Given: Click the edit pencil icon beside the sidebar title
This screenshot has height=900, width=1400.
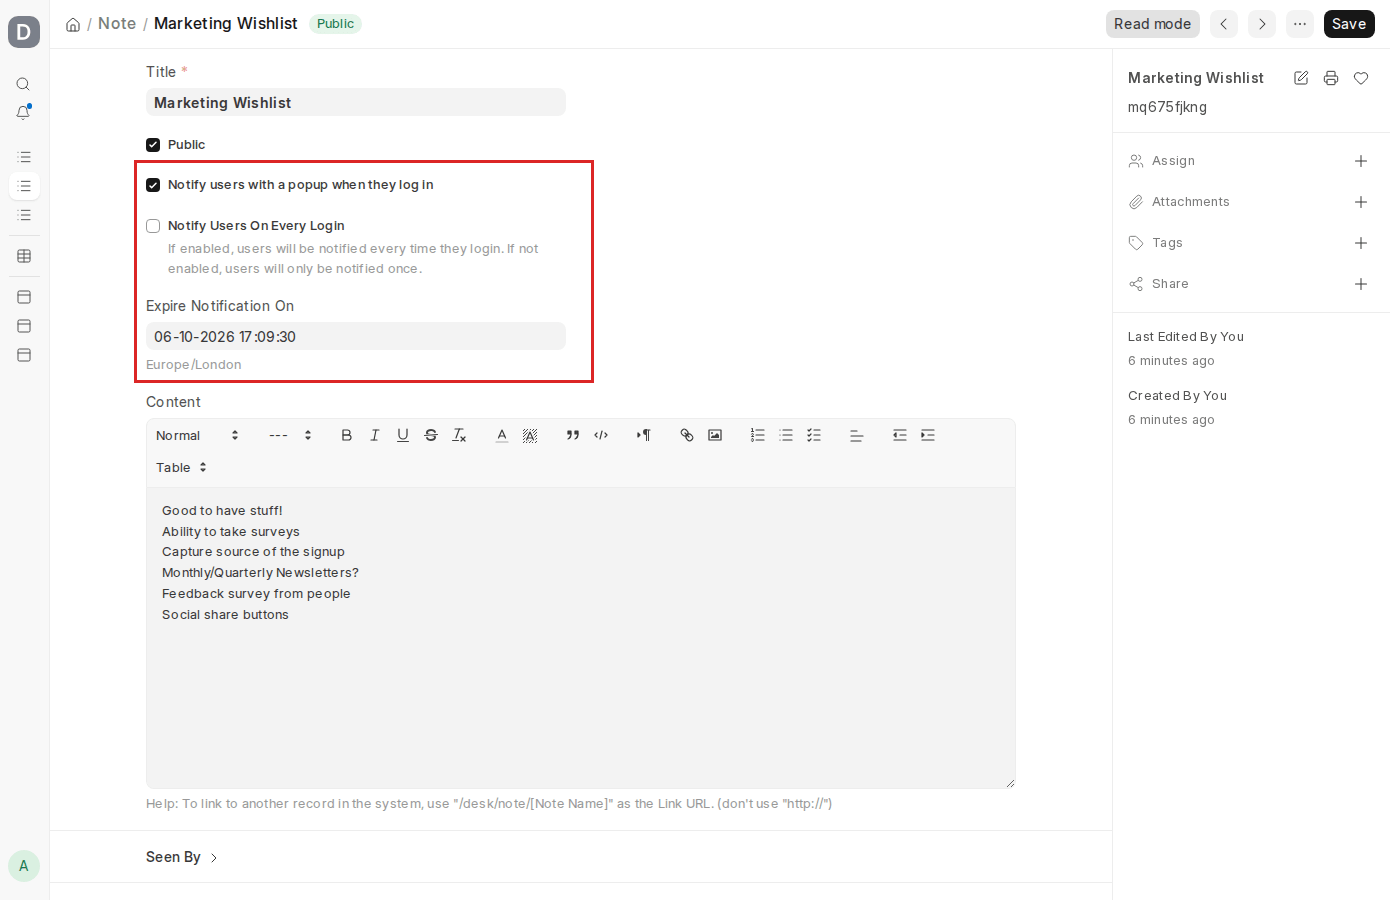Looking at the screenshot, I should [1301, 78].
